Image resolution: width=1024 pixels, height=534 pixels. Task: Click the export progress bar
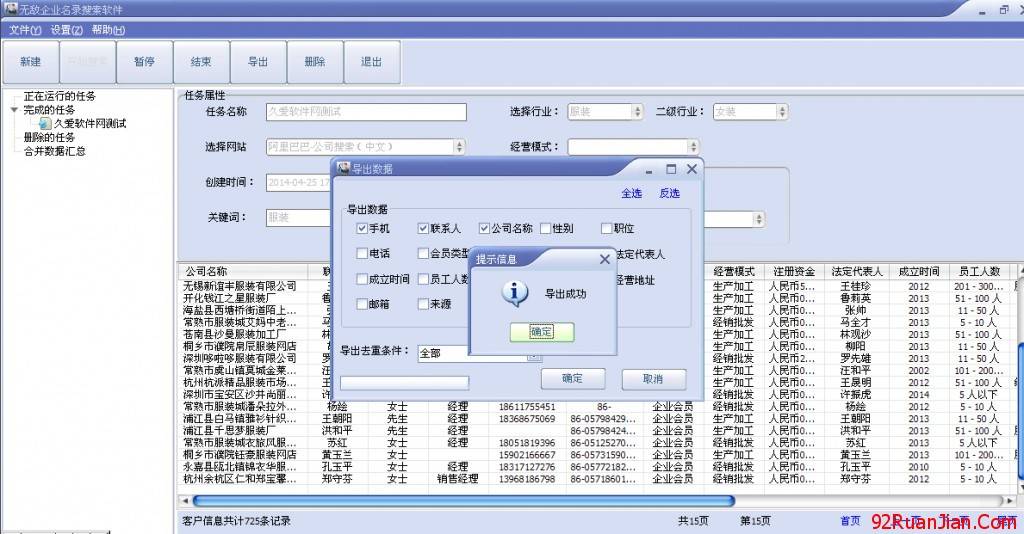[404, 383]
